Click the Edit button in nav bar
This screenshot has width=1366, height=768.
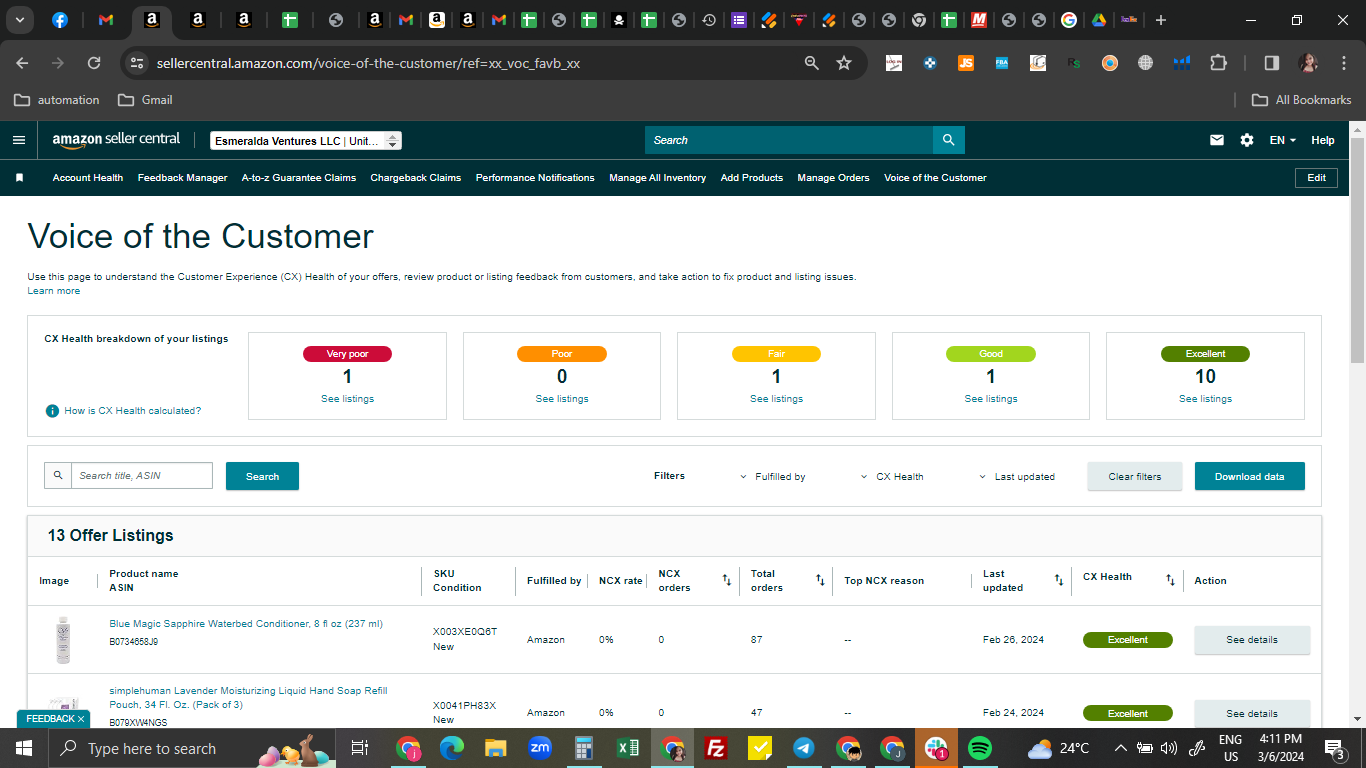1317,178
